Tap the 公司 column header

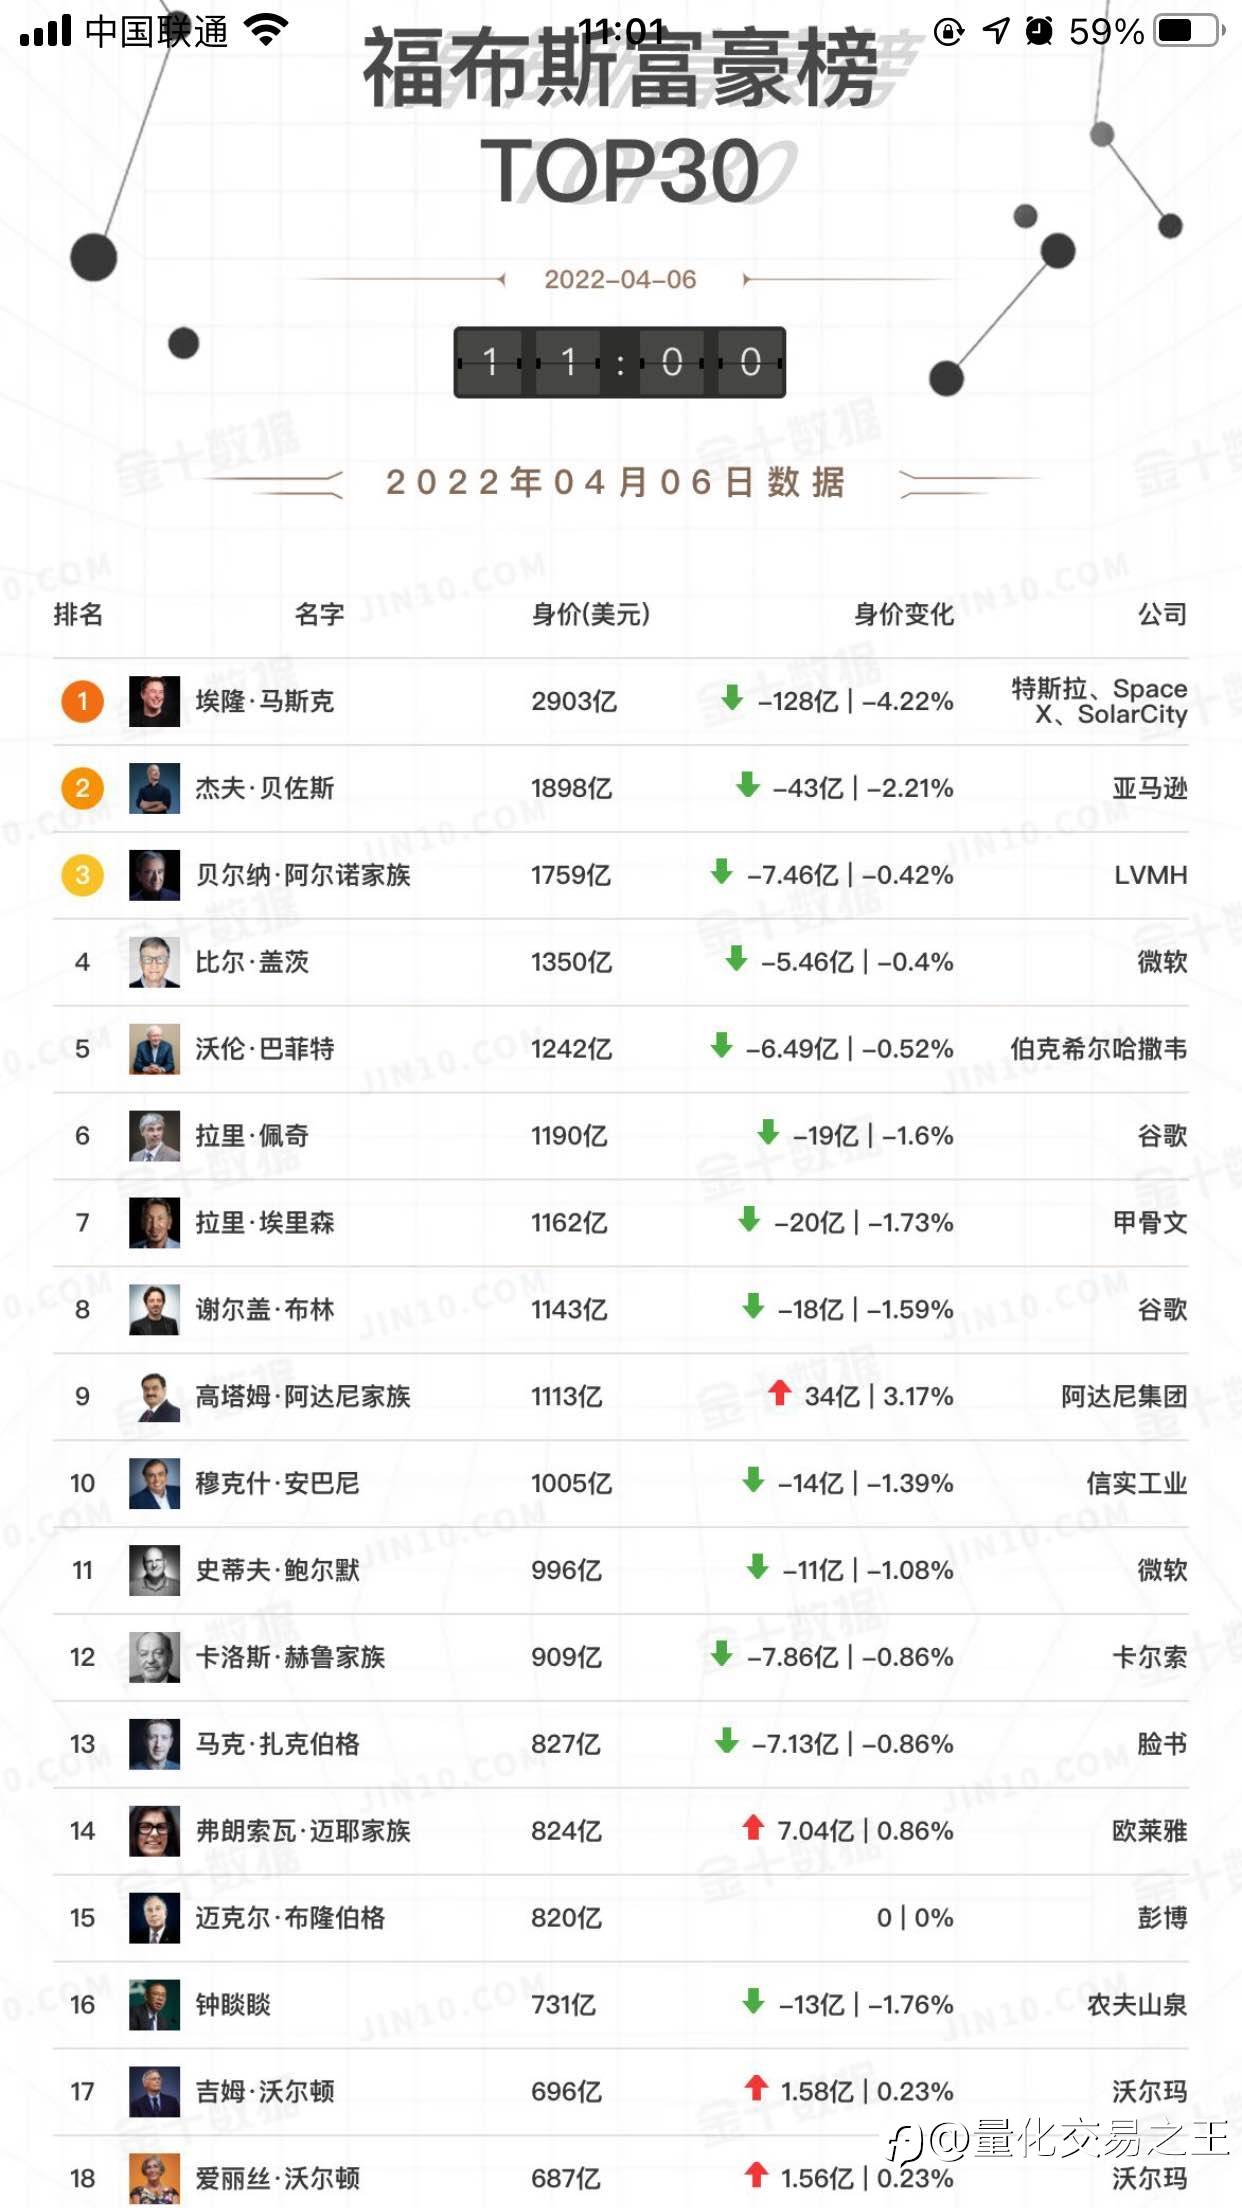(1162, 614)
